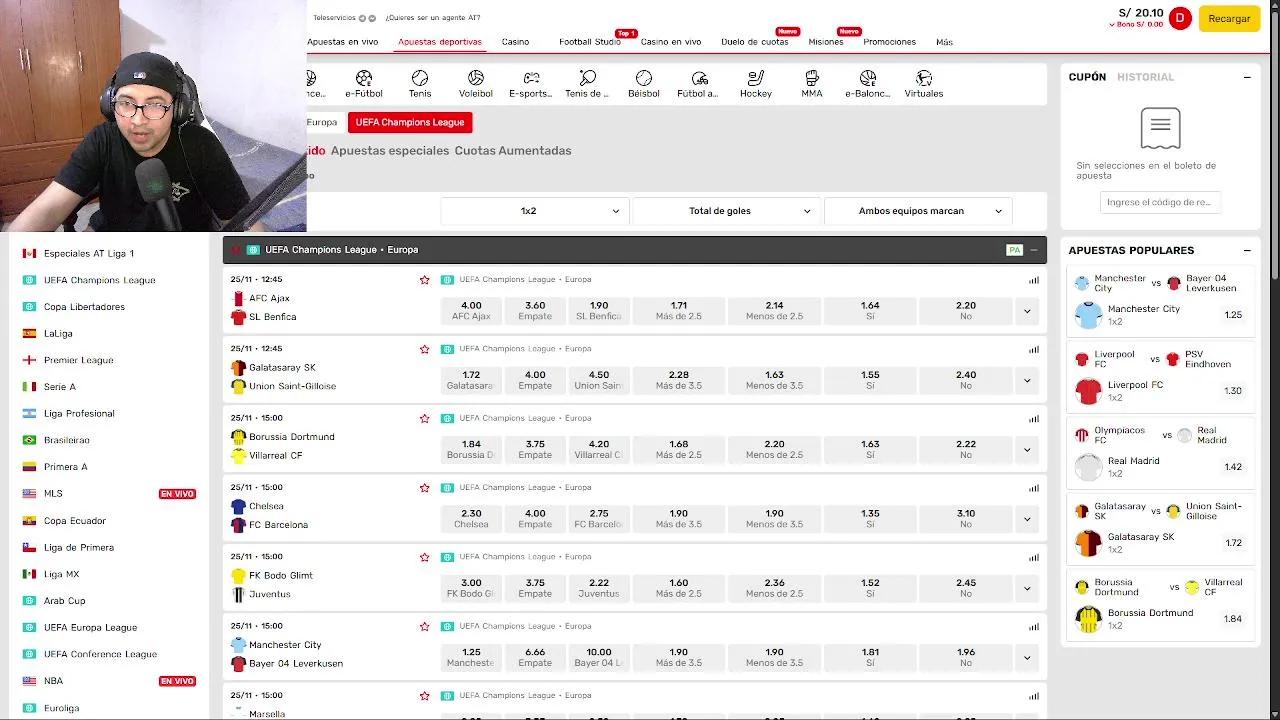Open statistics icon for Galatasaray match
The width and height of the screenshot is (1280, 720).
(1034, 349)
